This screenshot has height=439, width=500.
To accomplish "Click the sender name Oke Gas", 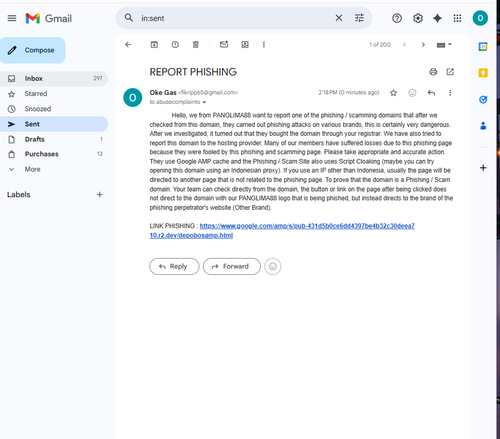I will pos(163,93).
